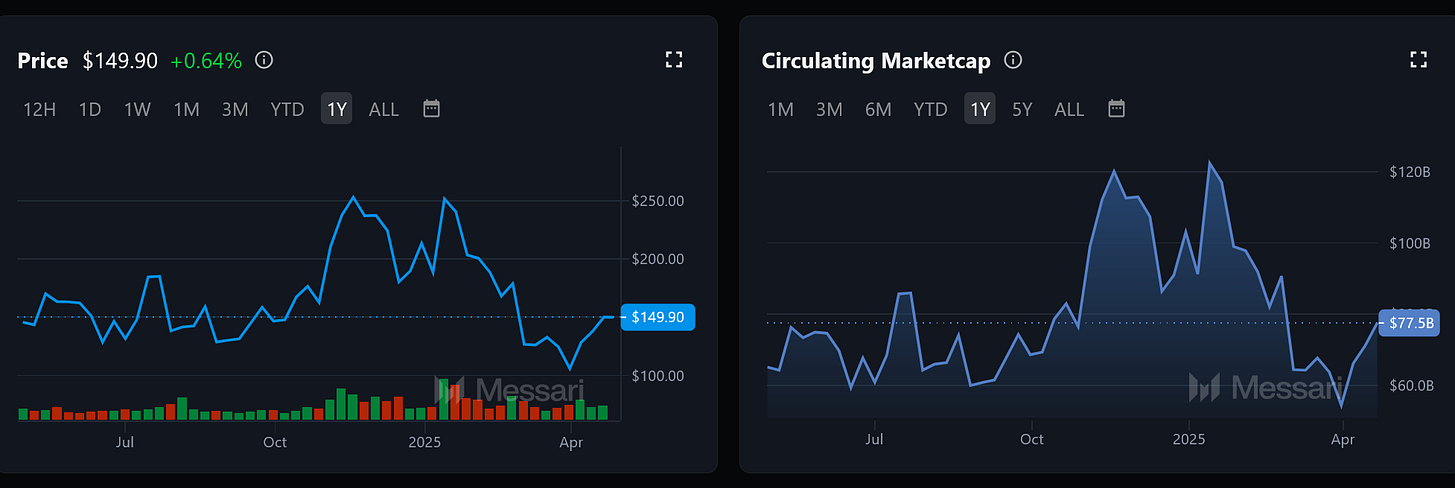
Task: Select YTD range on Marketcap chart
Action: click(930, 109)
